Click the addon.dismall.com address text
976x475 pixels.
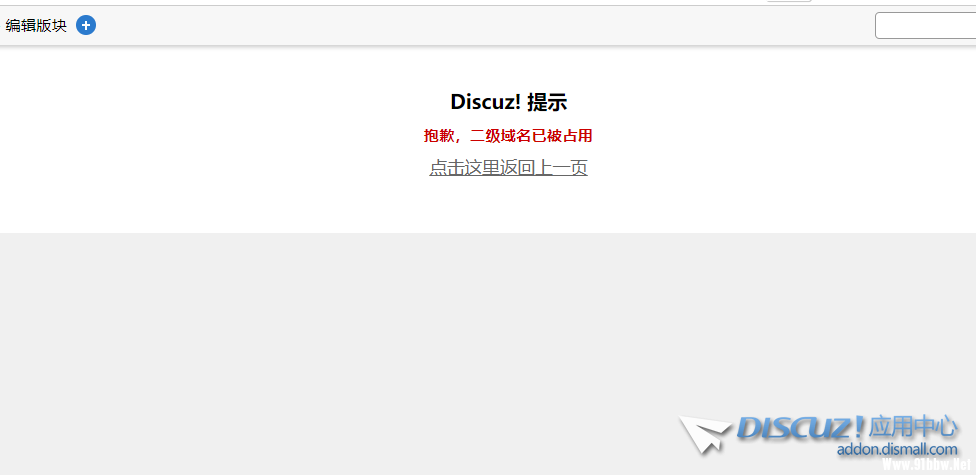(x=897, y=449)
